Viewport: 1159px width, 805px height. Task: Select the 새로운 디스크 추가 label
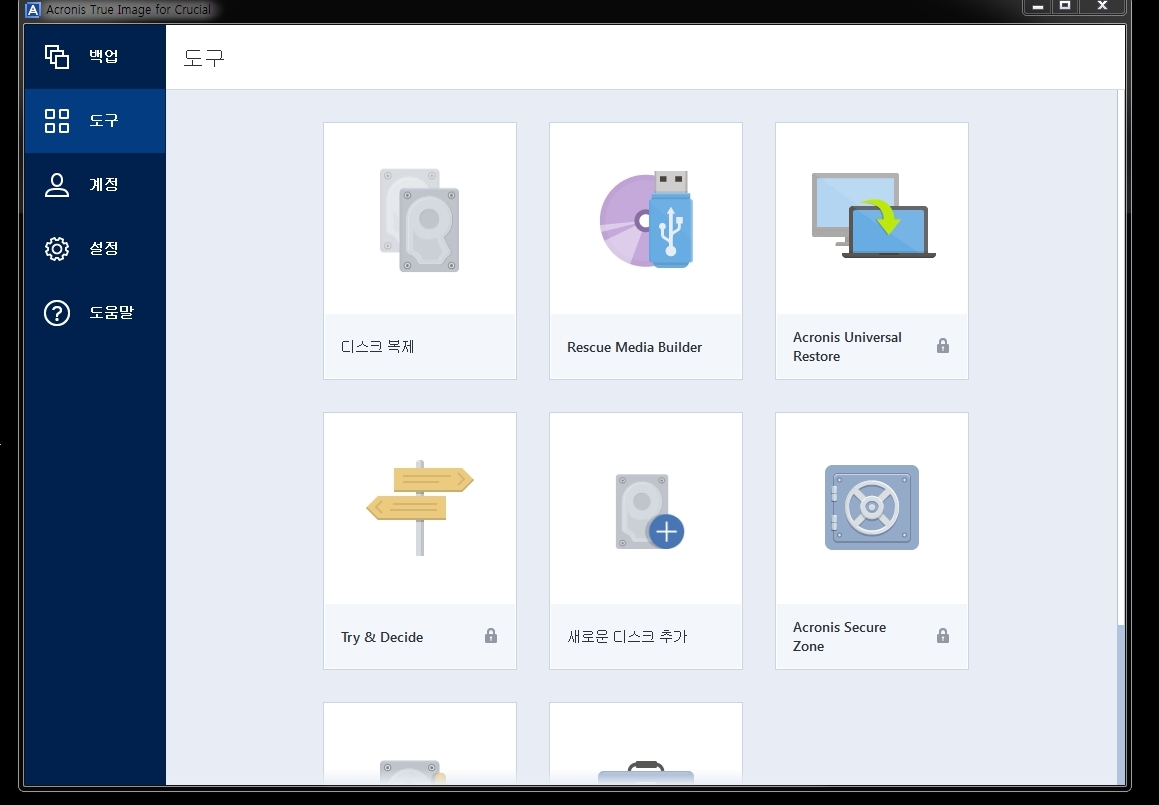628,636
